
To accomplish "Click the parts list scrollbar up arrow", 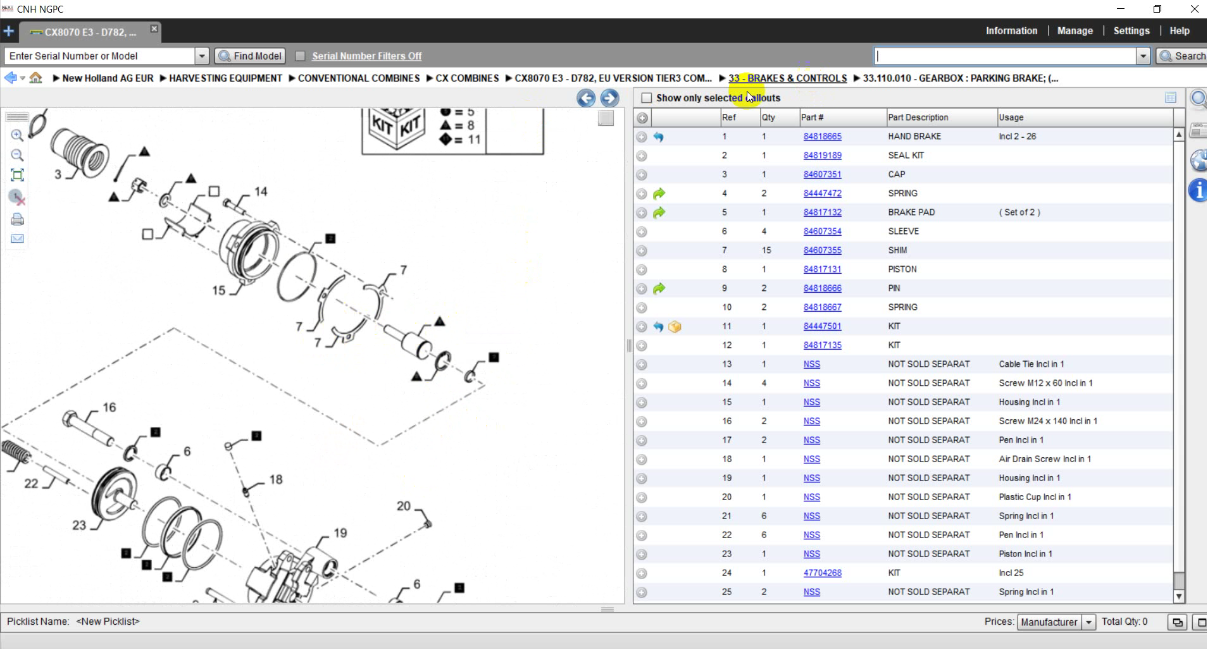I will pos(1179,133).
